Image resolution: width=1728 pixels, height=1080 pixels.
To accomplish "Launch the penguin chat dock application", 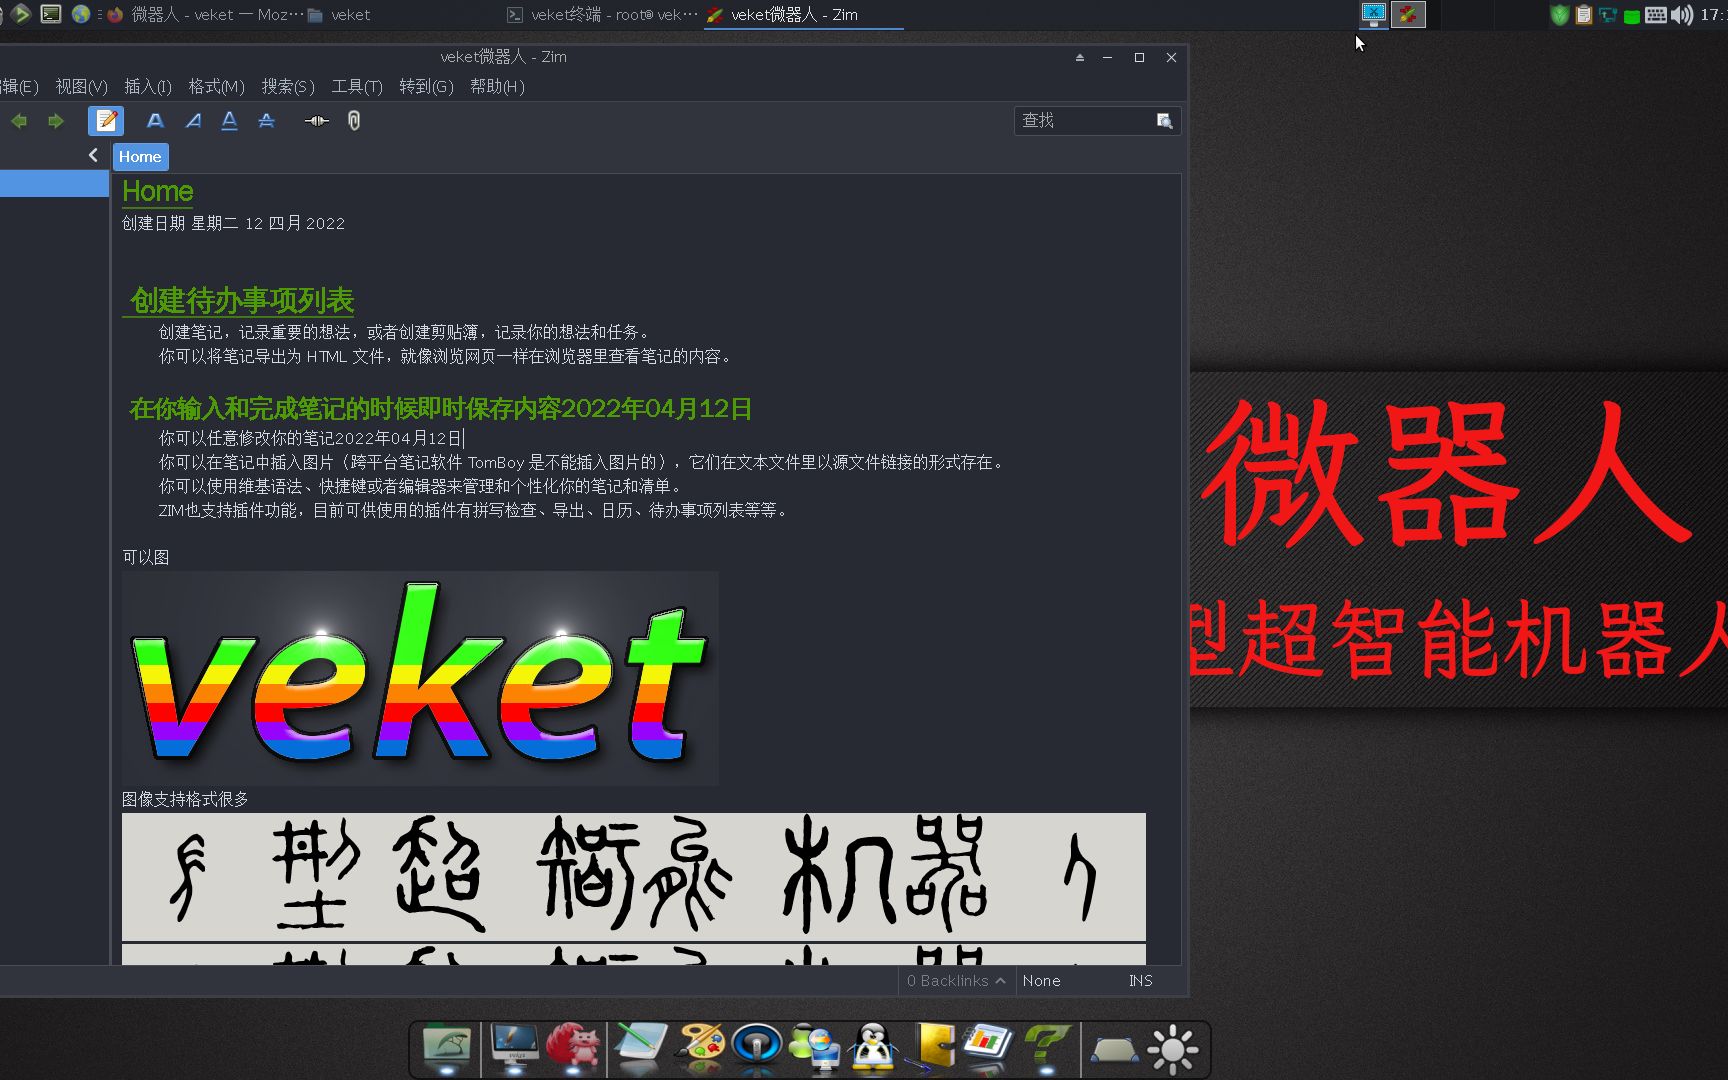I will [x=873, y=1048].
